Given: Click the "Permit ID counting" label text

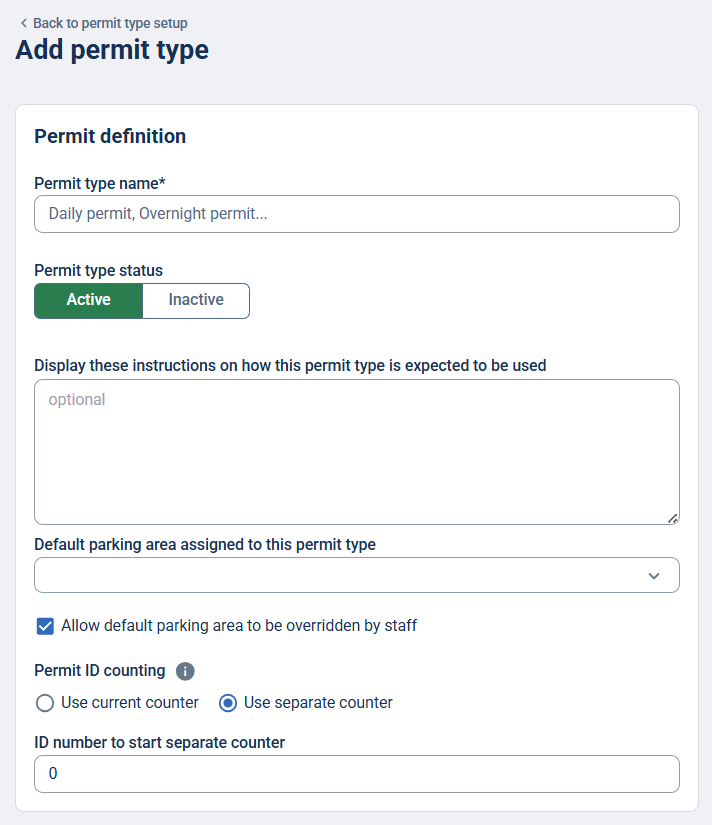Looking at the screenshot, I should pos(99,670).
